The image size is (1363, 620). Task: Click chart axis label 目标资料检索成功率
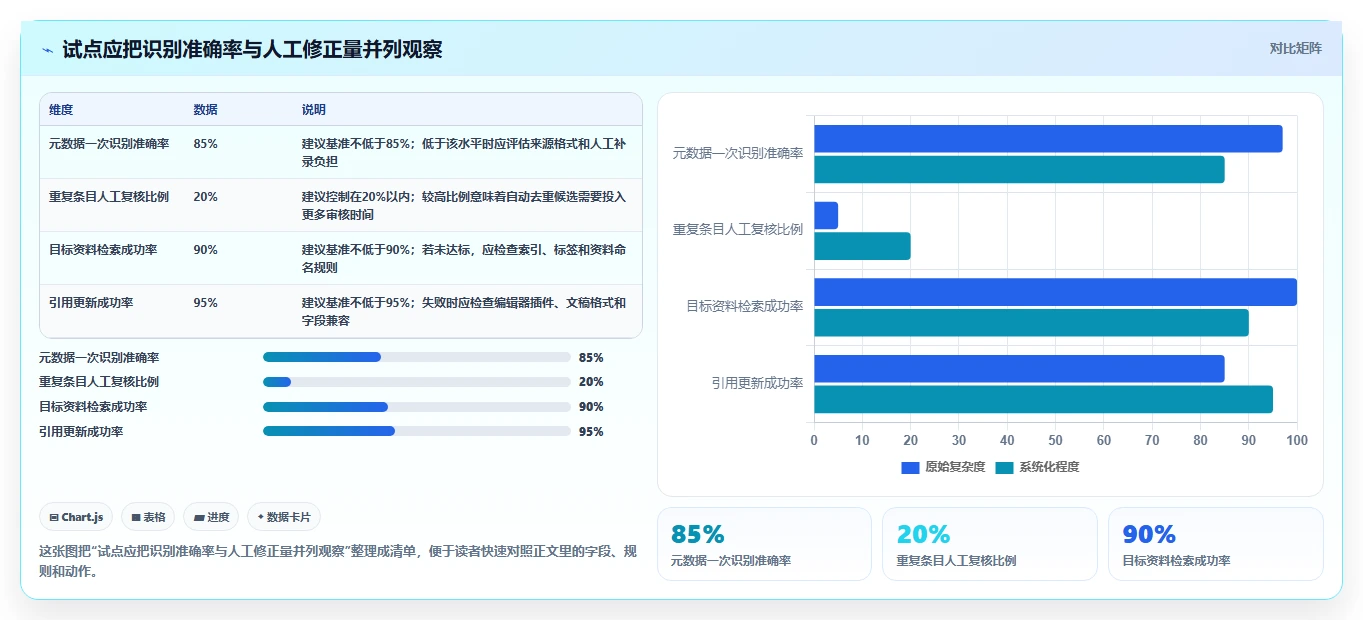coord(744,307)
